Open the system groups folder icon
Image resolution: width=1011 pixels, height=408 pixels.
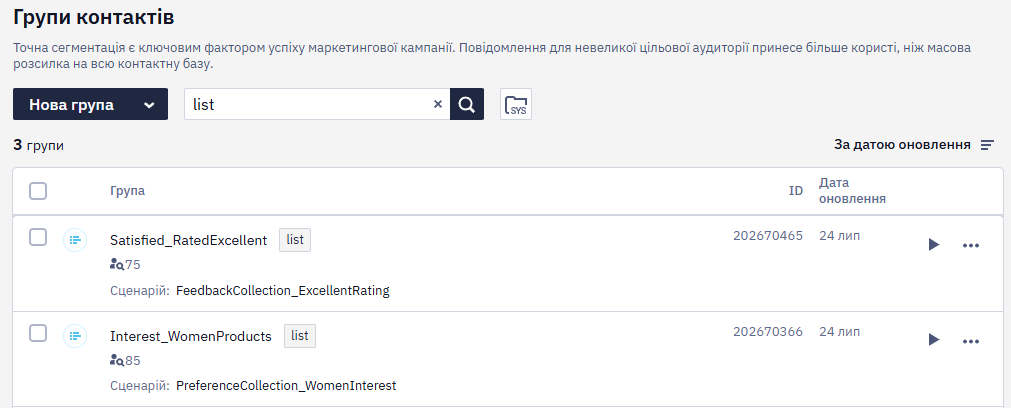[516, 104]
